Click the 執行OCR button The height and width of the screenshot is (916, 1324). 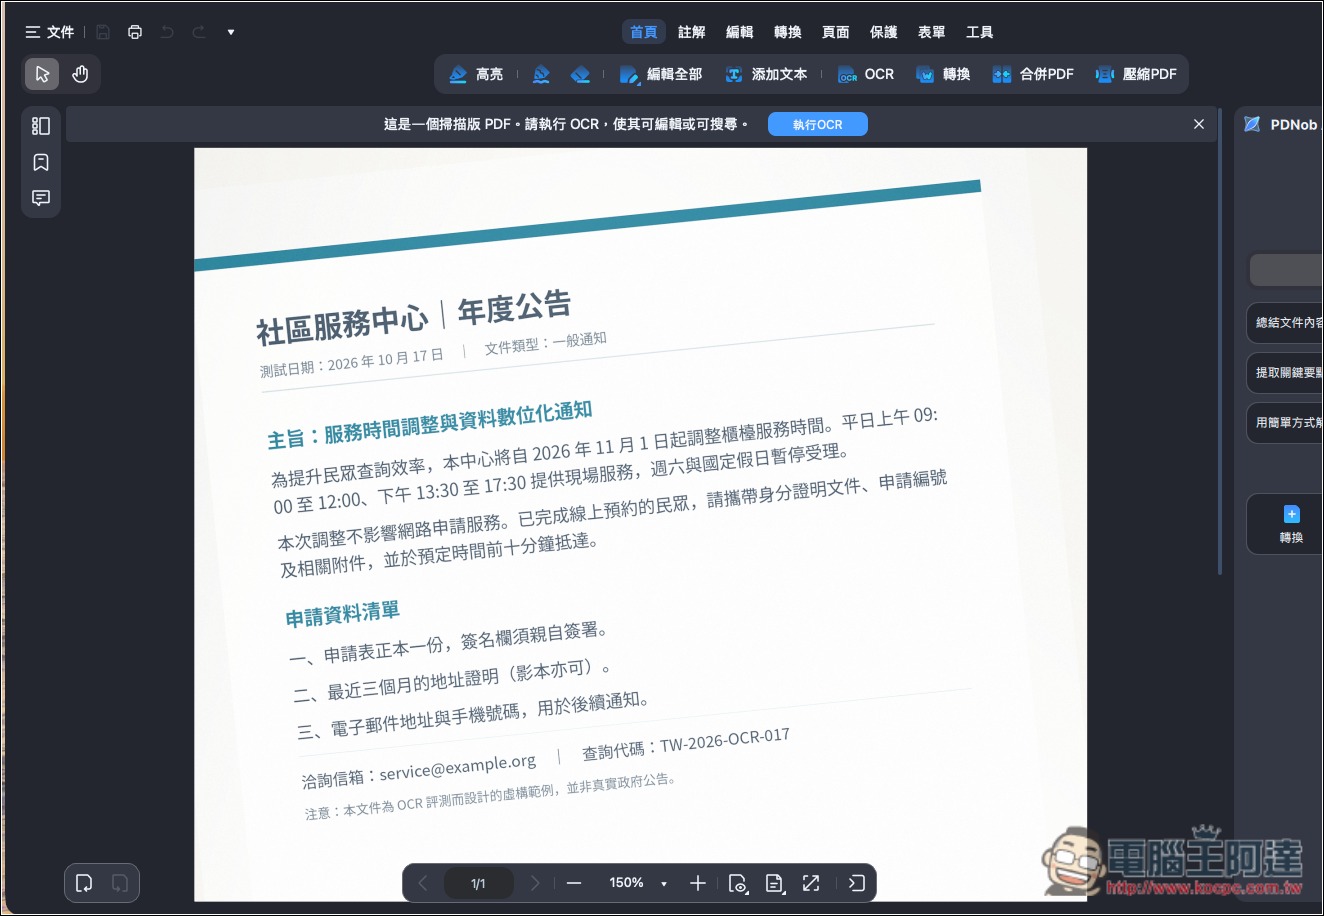[818, 124]
